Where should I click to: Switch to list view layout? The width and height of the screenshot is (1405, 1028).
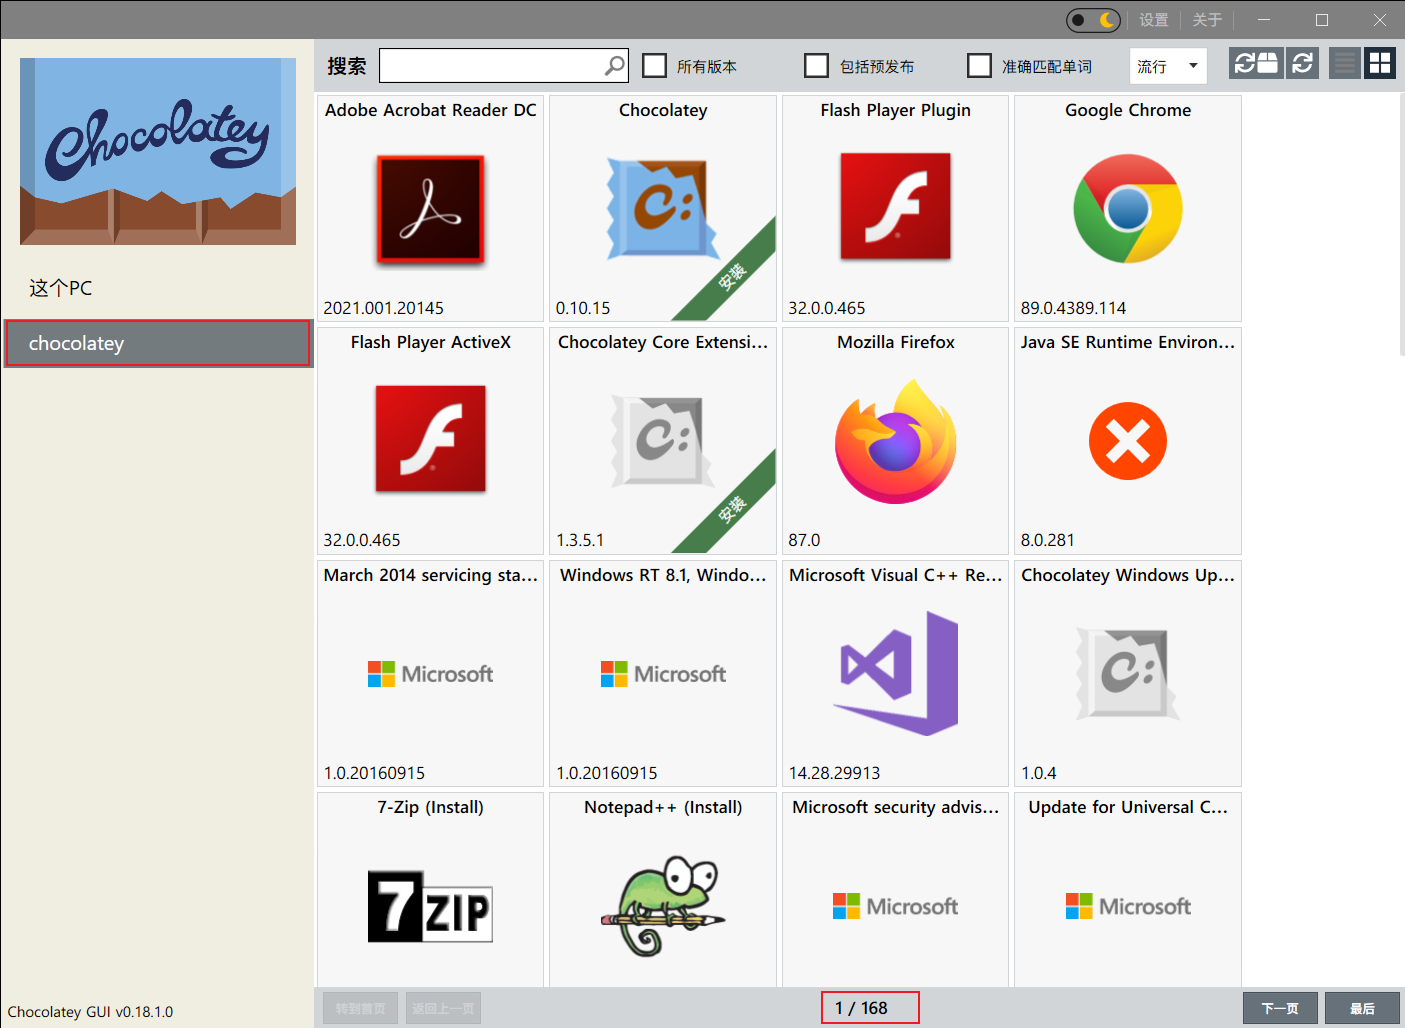pyautogui.click(x=1344, y=62)
